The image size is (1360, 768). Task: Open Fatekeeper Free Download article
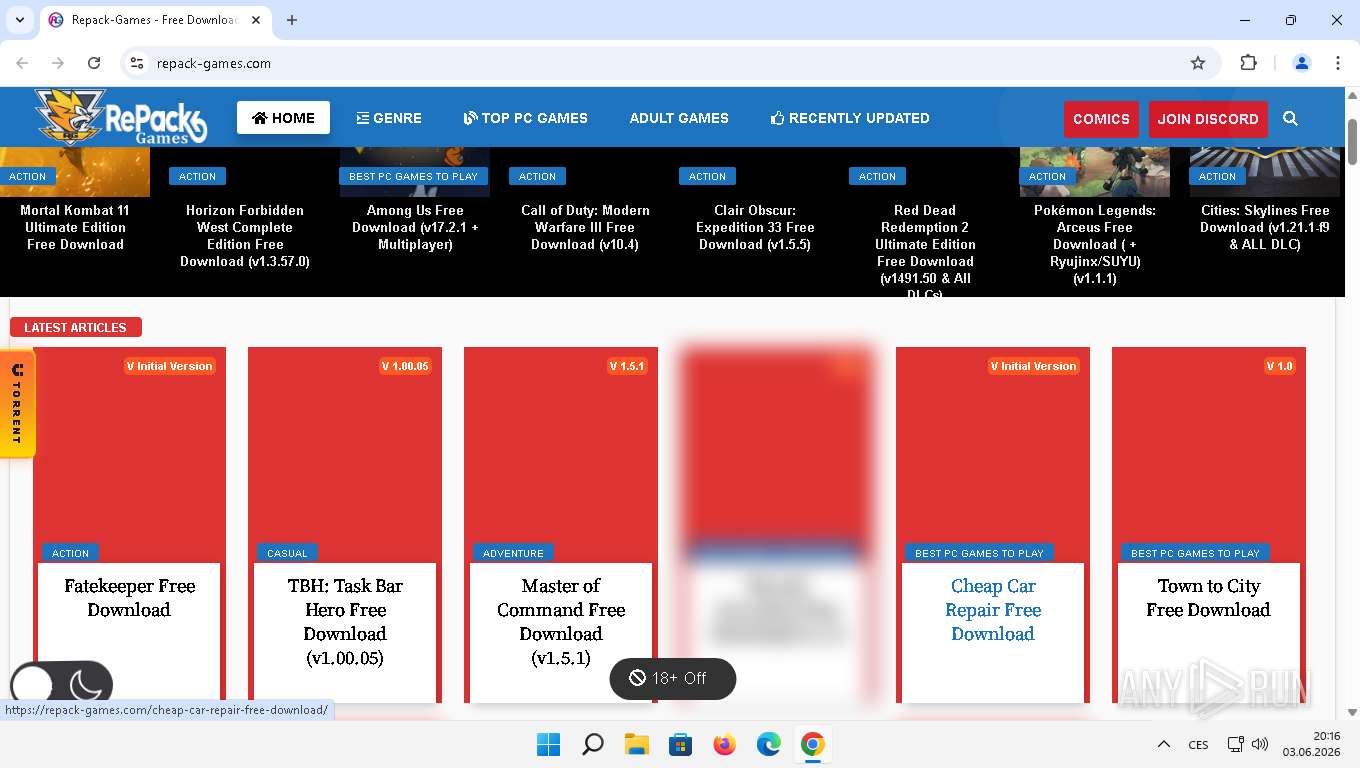[129, 598]
